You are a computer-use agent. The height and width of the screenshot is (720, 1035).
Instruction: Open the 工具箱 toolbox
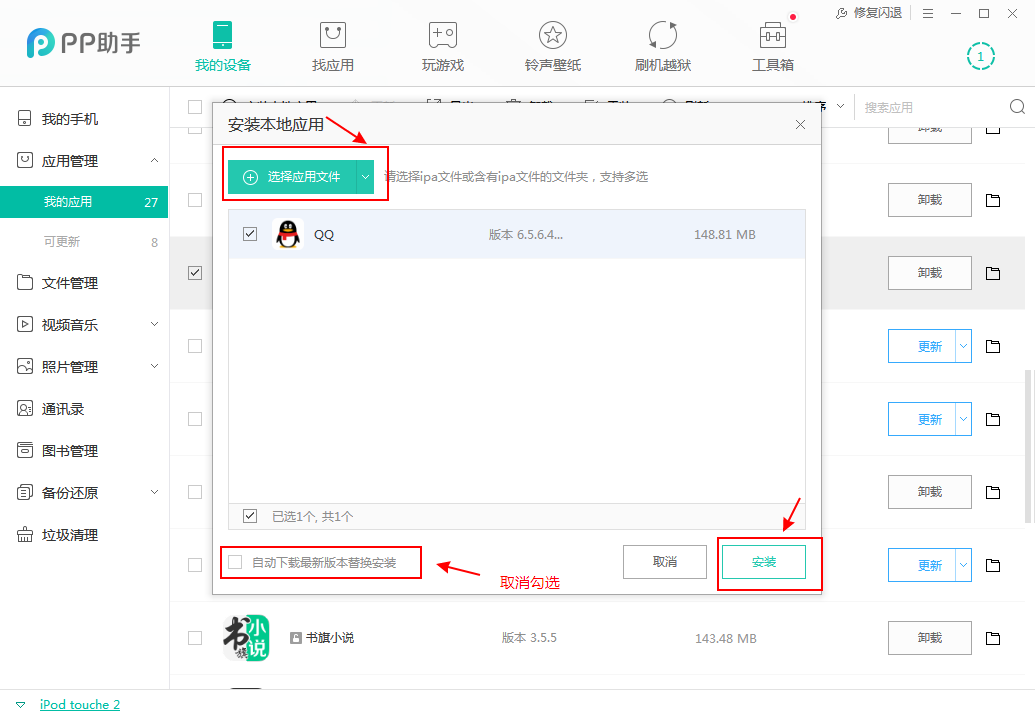tap(772, 45)
